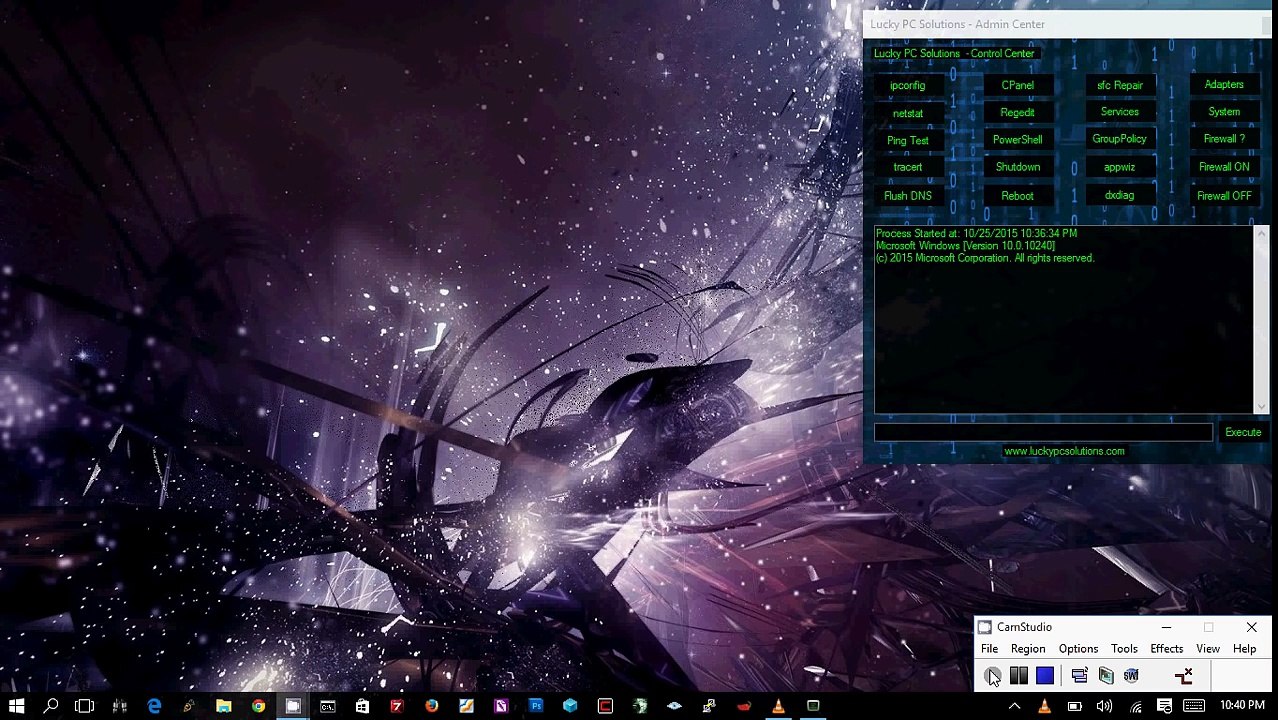
Task: Open the CamStudio Options menu
Action: point(1078,649)
